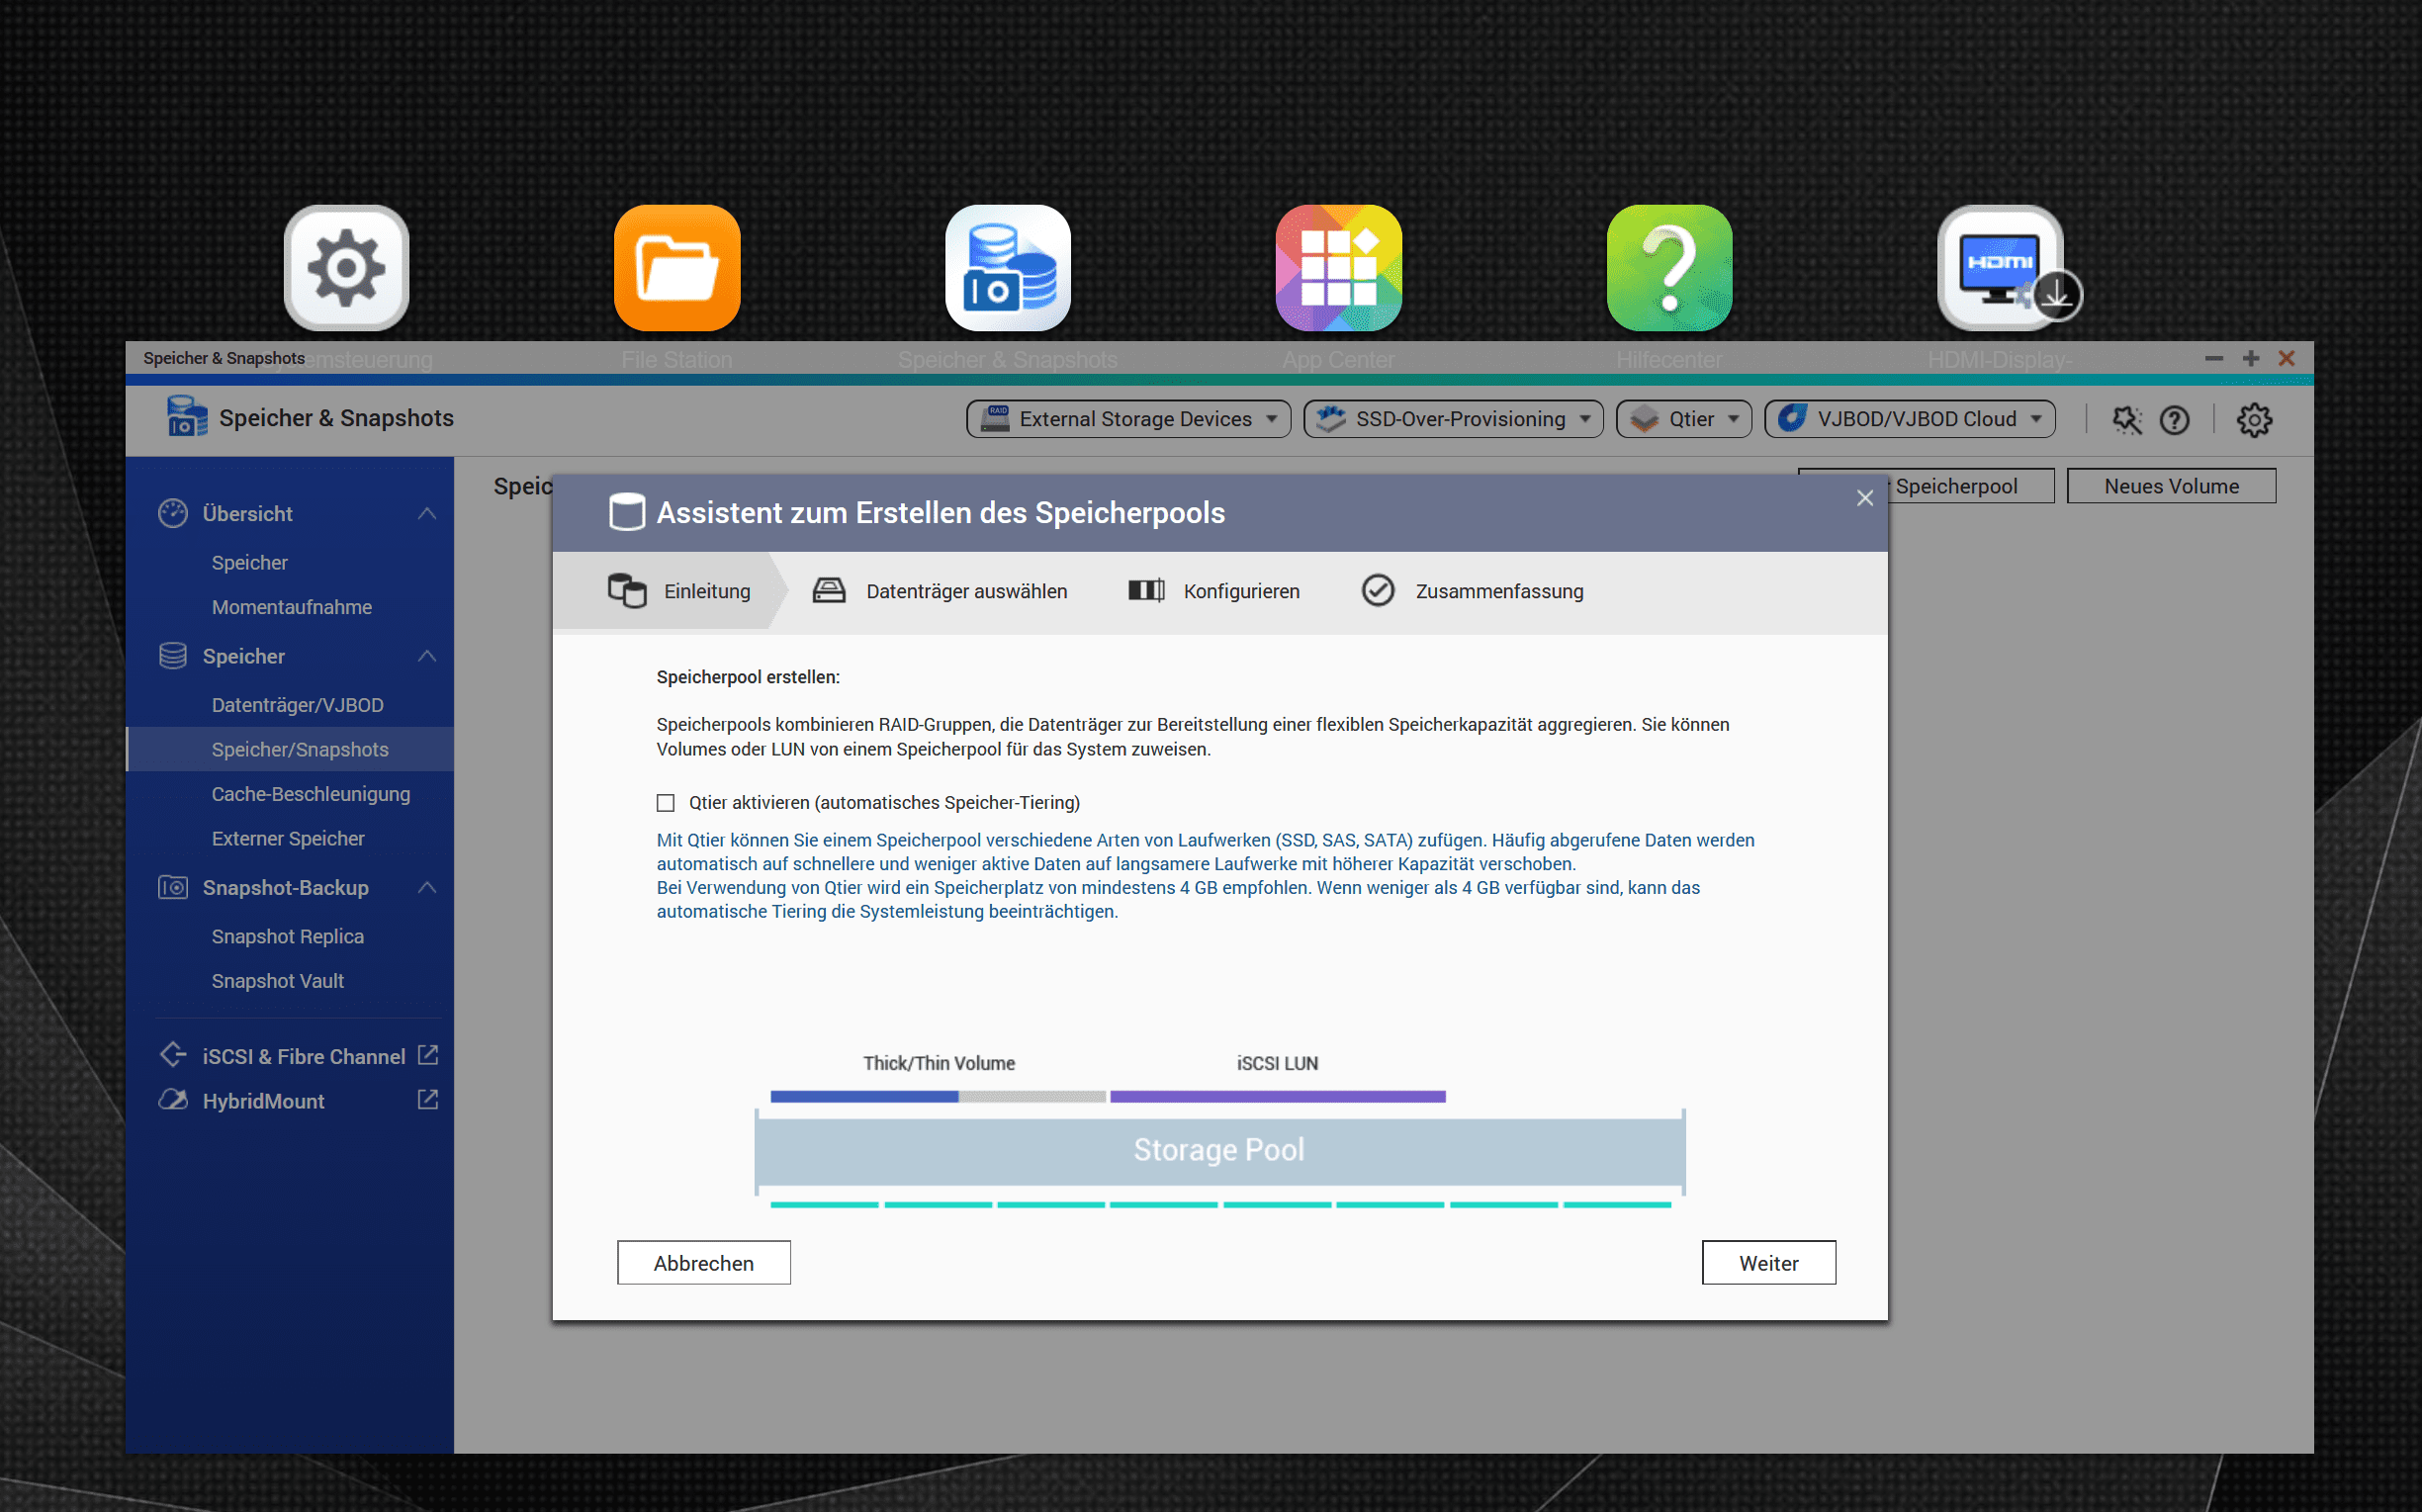2422x1512 pixels.
Task: Click the 'Speicherpool erstellen:' heading
Action: [x=748, y=677]
